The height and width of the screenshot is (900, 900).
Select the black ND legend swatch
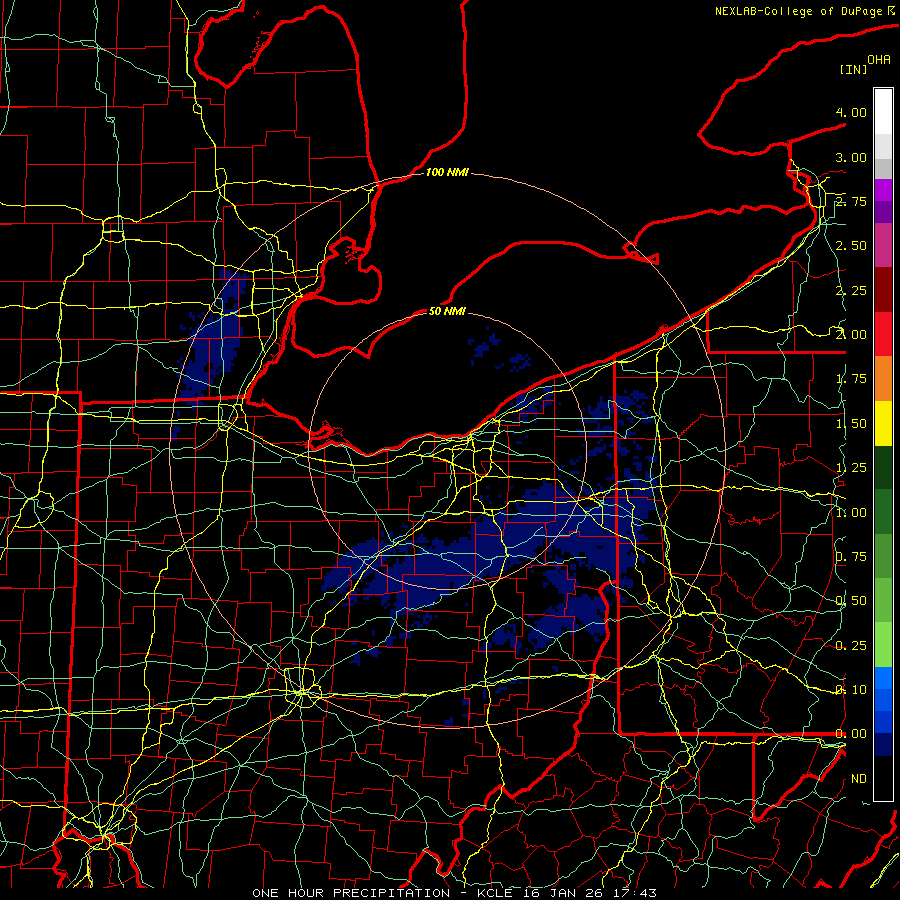883,778
